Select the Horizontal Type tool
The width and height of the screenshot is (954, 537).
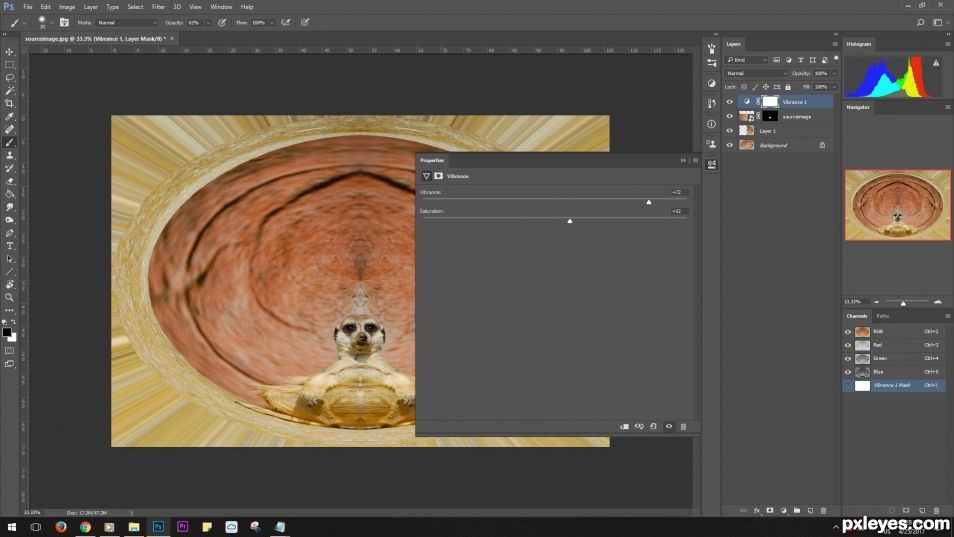pyautogui.click(x=9, y=246)
